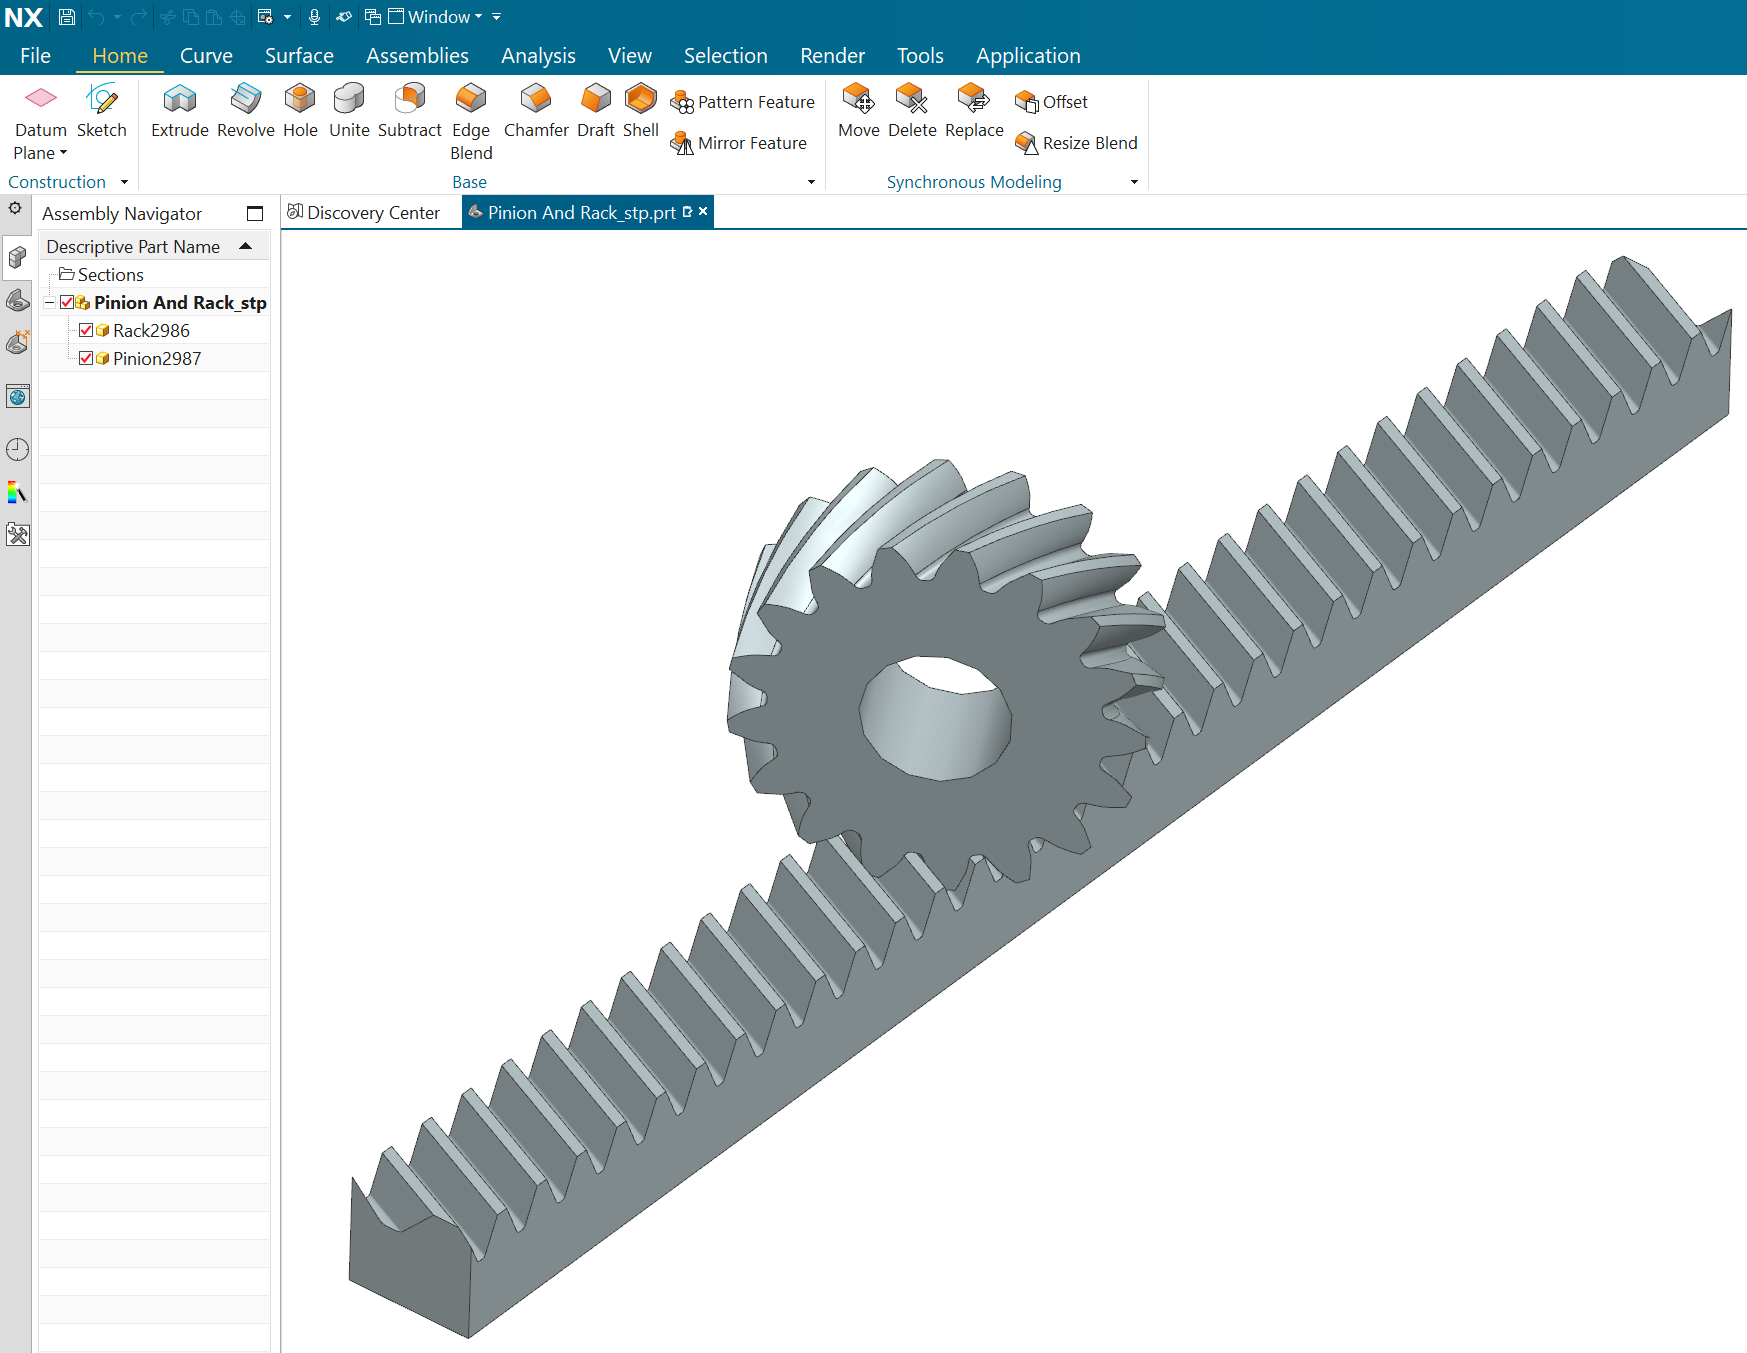This screenshot has width=1747, height=1353.
Task: Toggle the Pinion And Rack_stp assembly checkbox
Action: [x=67, y=302]
